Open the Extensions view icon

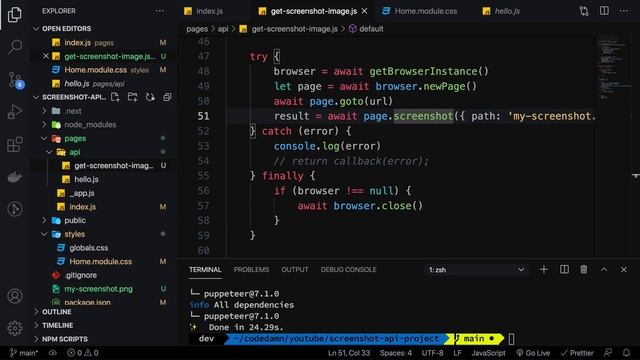point(15,144)
